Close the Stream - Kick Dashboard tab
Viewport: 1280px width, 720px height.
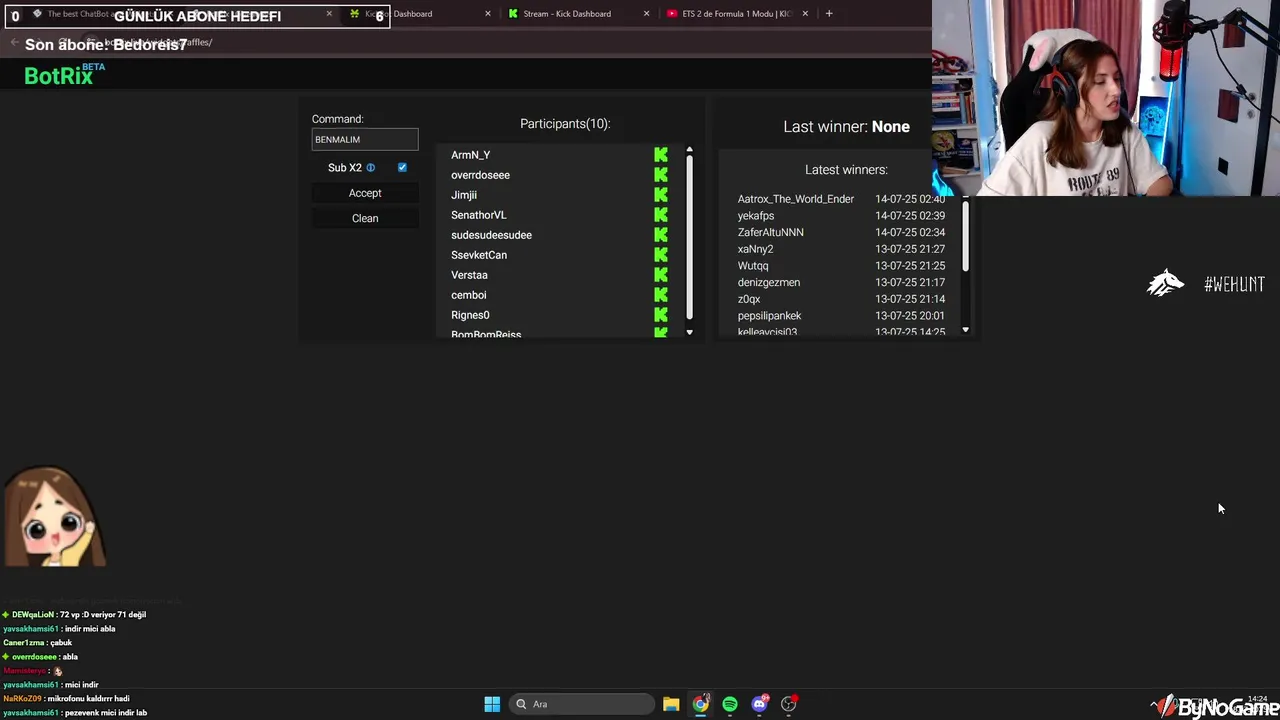tap(647, 14)
